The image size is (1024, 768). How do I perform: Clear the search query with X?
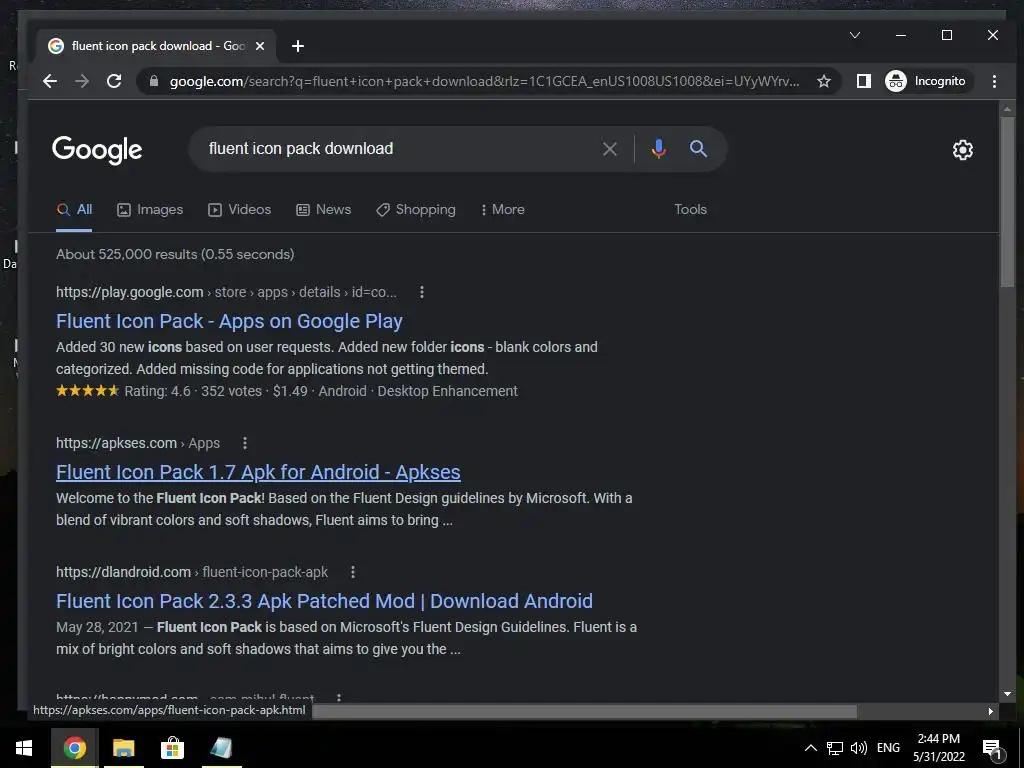[609, 149]
